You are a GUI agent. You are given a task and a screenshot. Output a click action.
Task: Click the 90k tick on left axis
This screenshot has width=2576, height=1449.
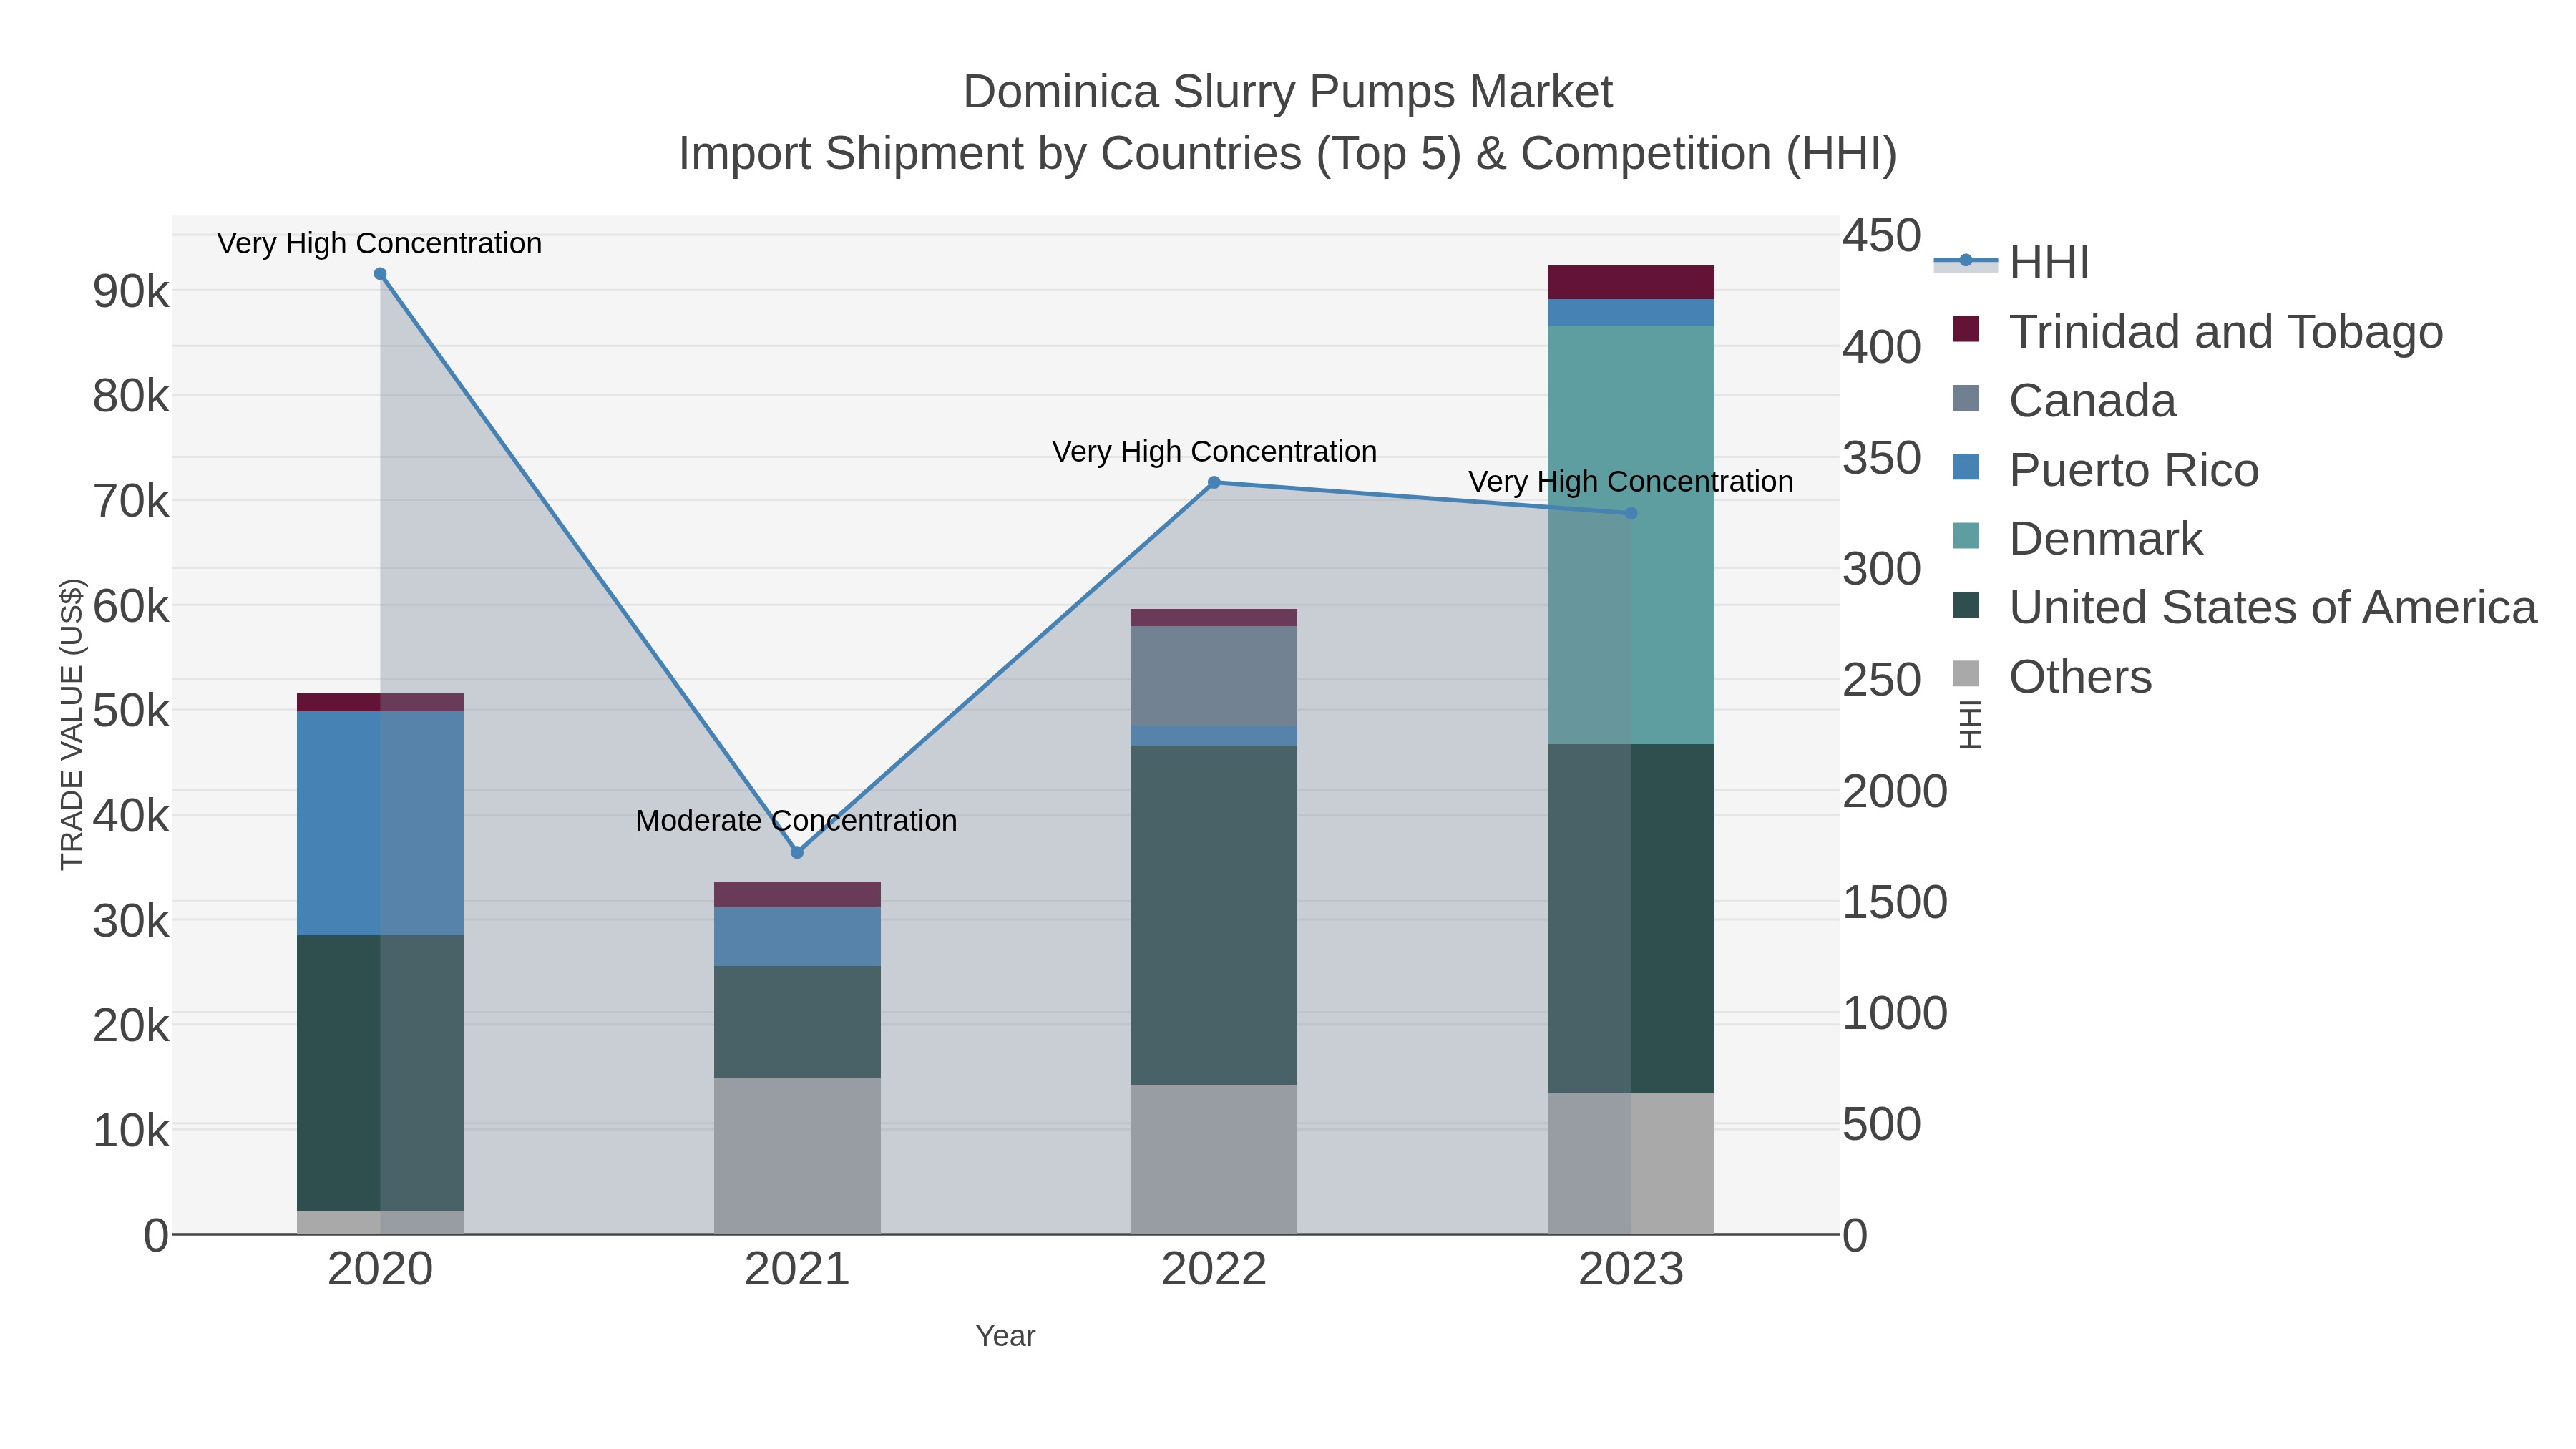[x=131, y=292]
